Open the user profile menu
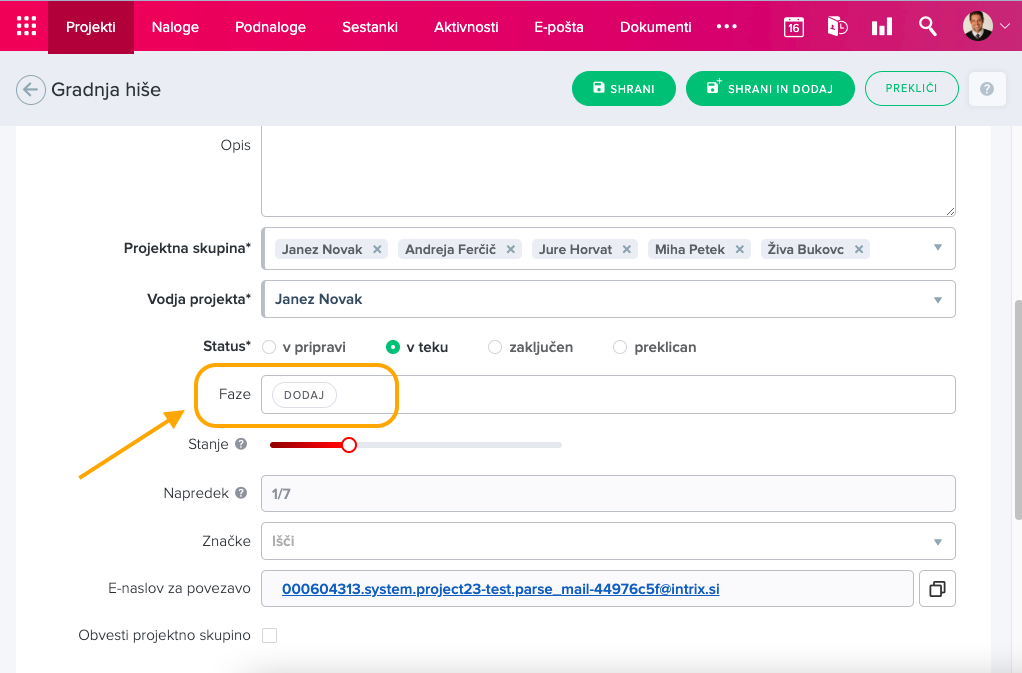Screen dimensions: 1022x673 coord(986,27)
